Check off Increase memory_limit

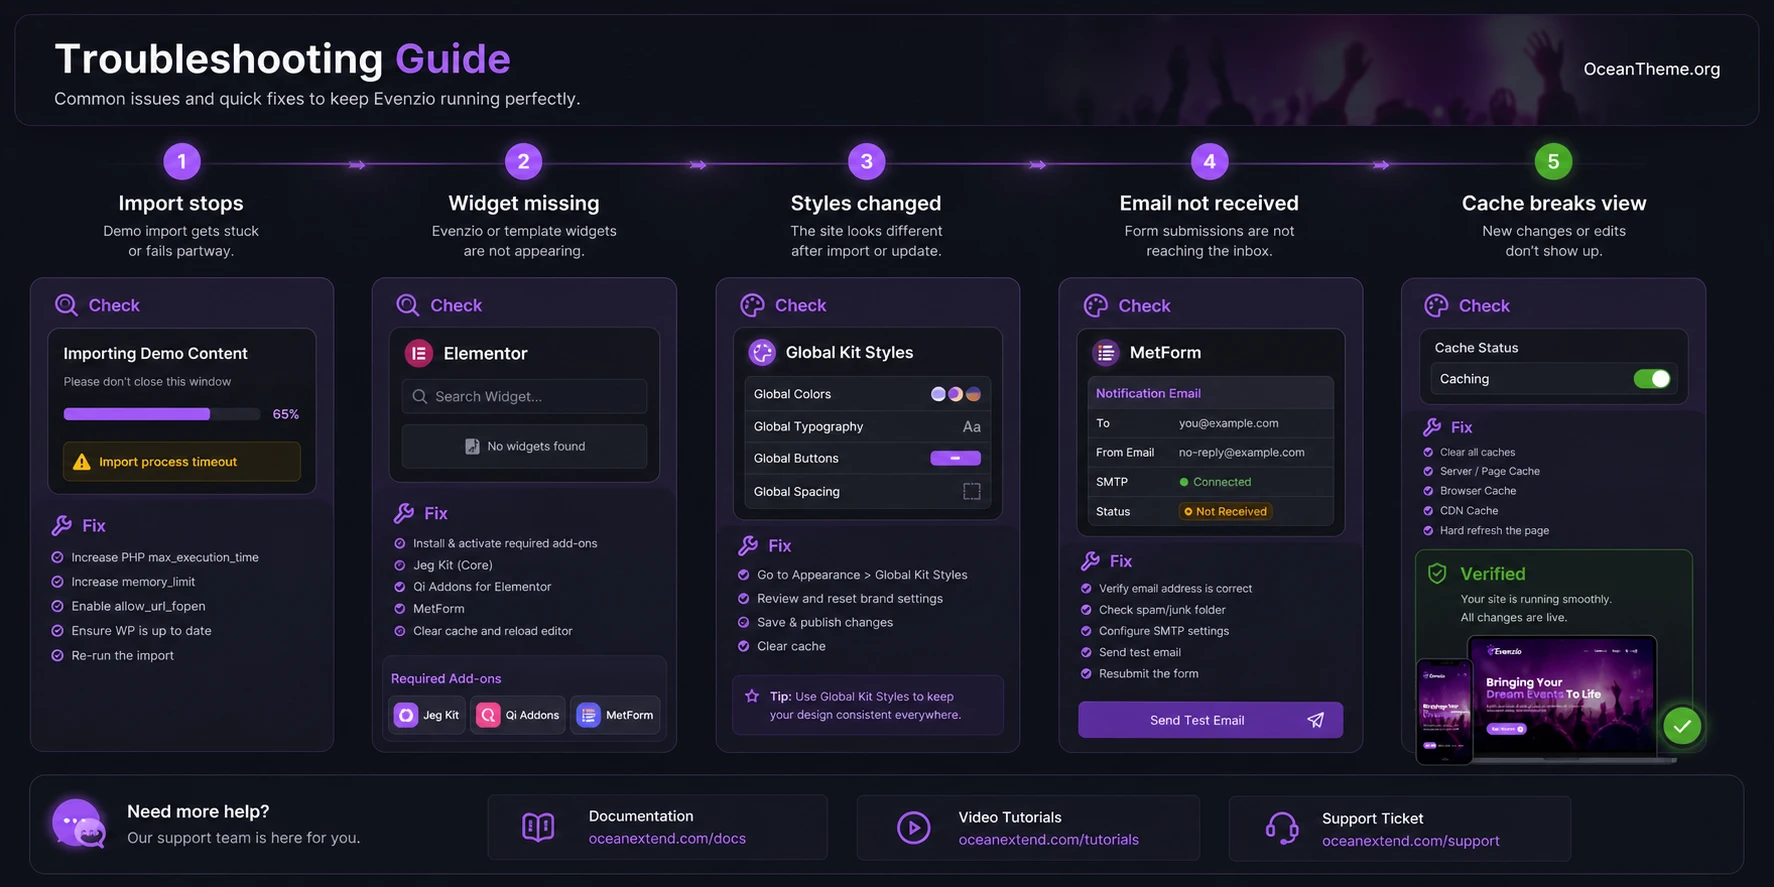pyautogui.click(x=57, y=582)
